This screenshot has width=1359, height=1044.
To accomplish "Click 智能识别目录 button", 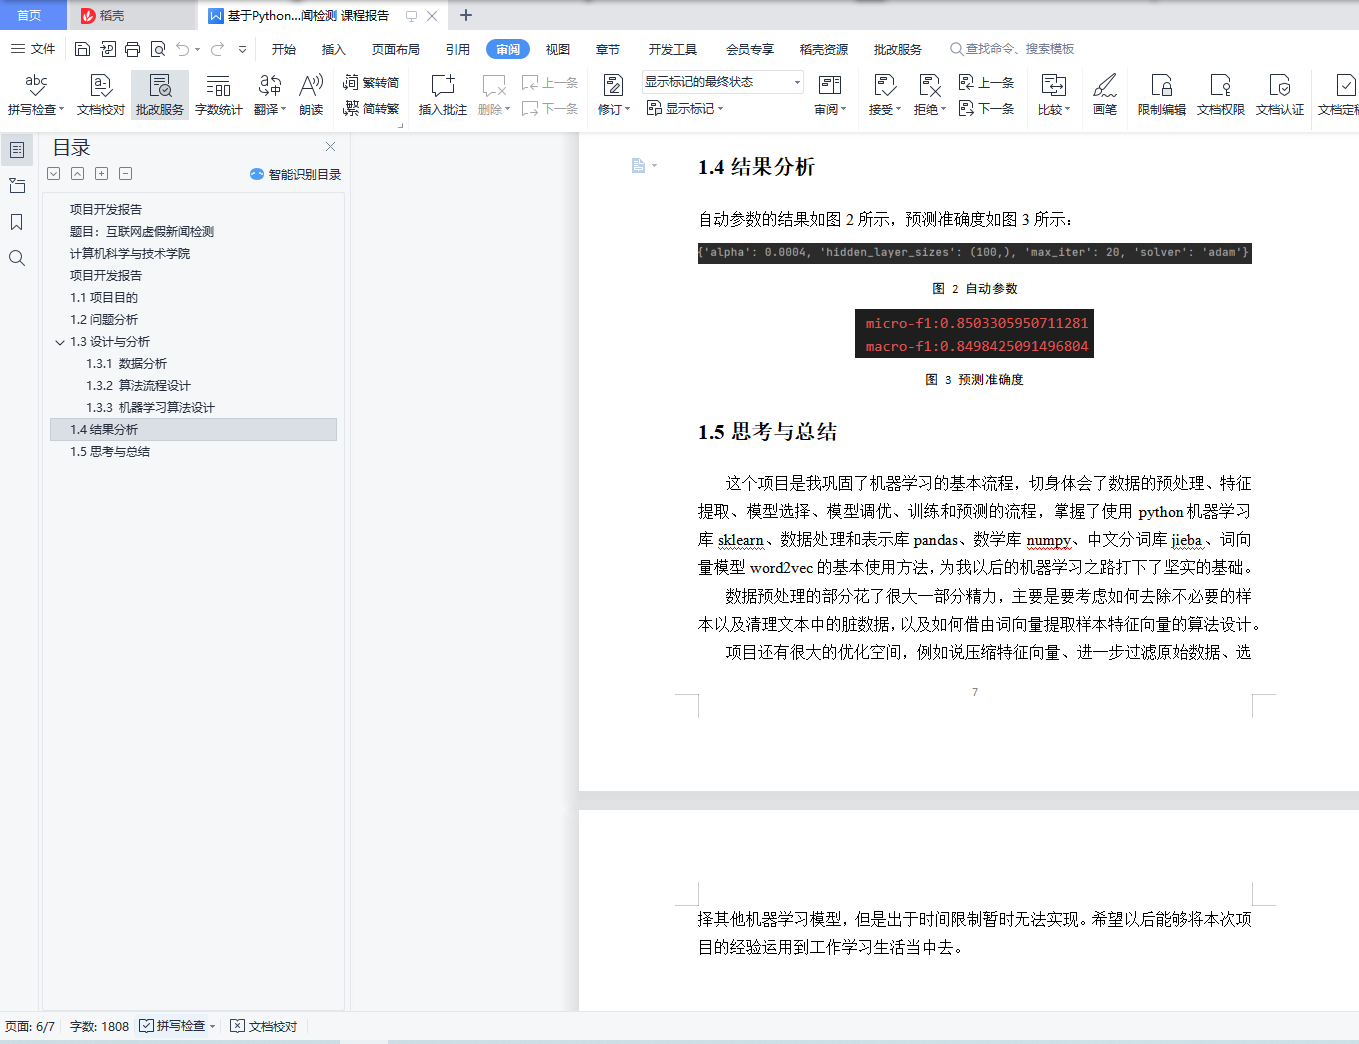I will coord(296,174).
